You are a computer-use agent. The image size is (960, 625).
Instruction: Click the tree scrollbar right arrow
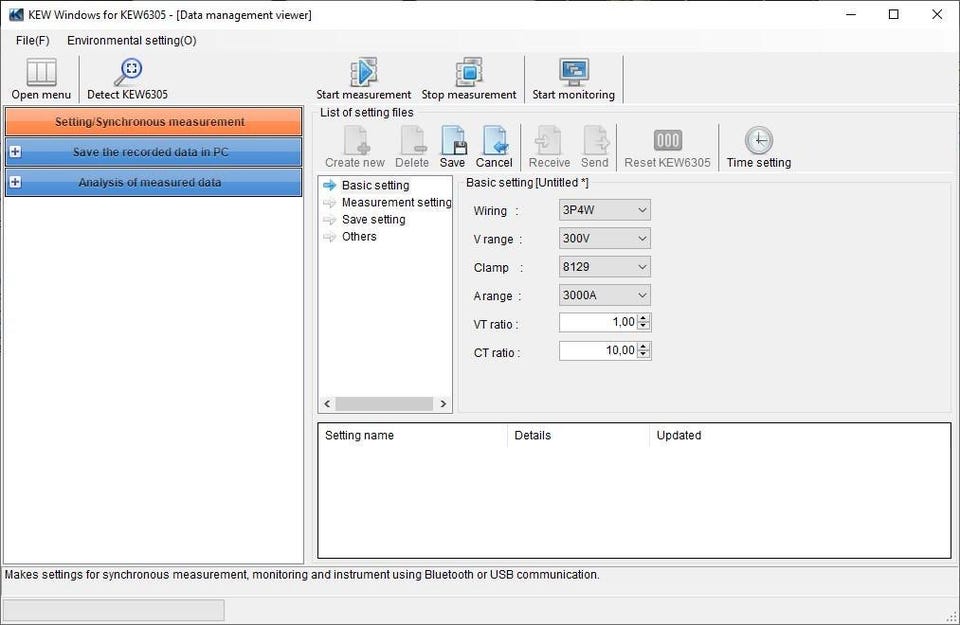[443, 404]
